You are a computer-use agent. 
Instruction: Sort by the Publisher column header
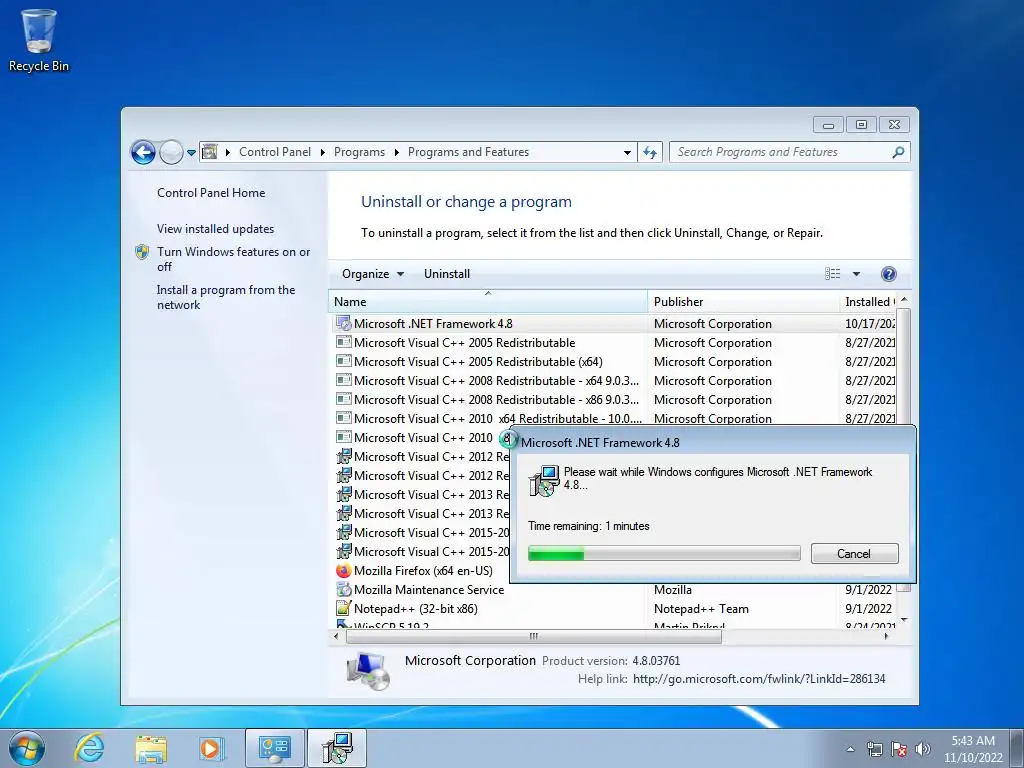743,302
